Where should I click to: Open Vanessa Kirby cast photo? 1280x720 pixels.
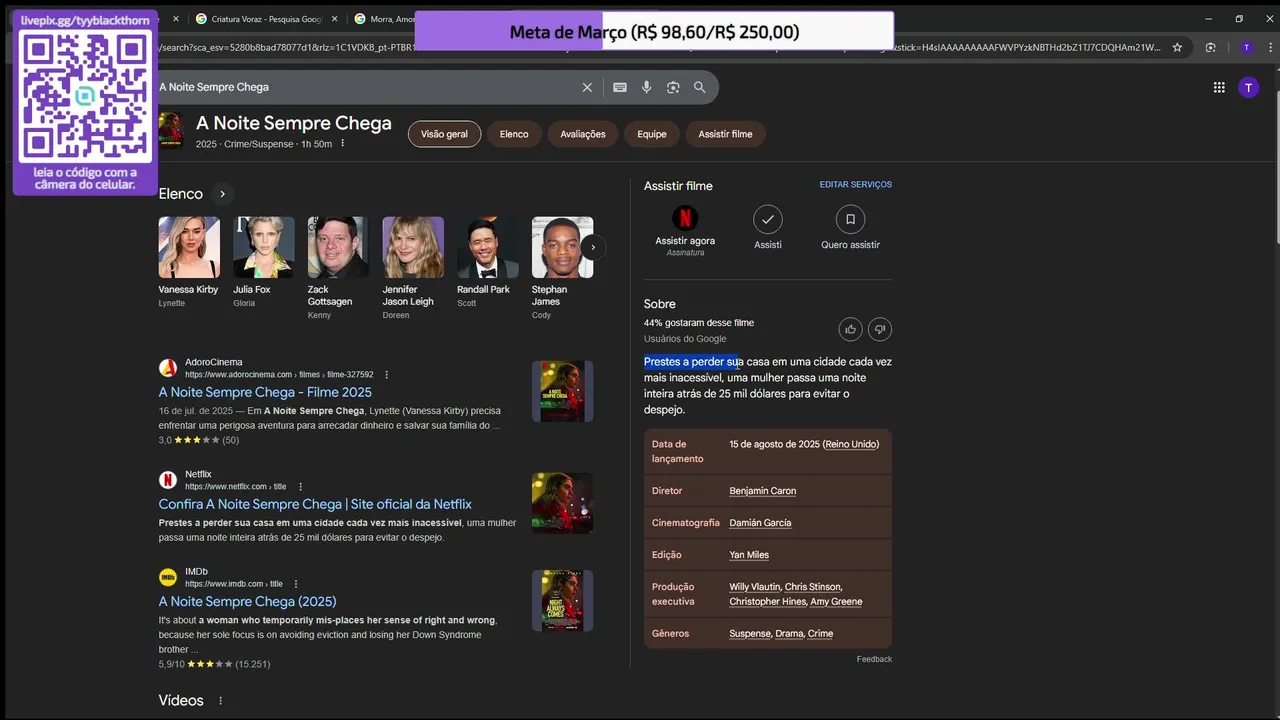click(189, 247)
